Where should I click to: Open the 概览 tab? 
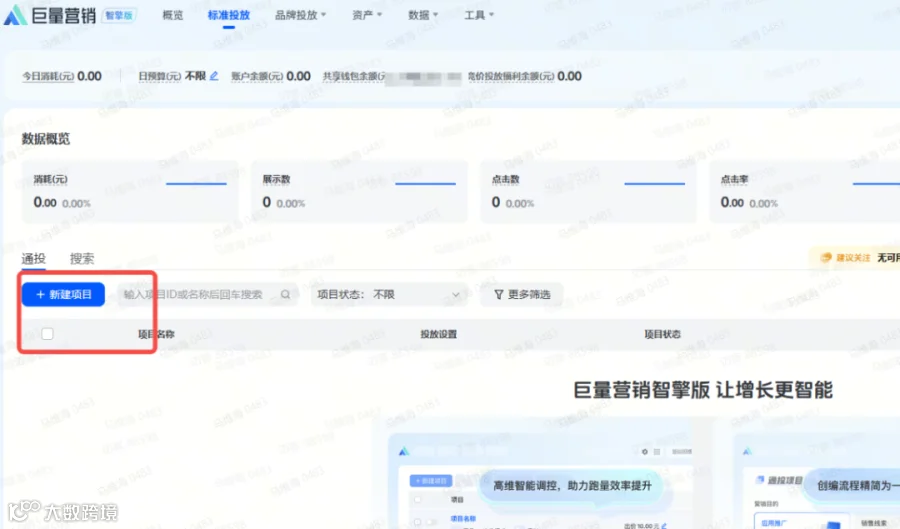click(172, 15)
